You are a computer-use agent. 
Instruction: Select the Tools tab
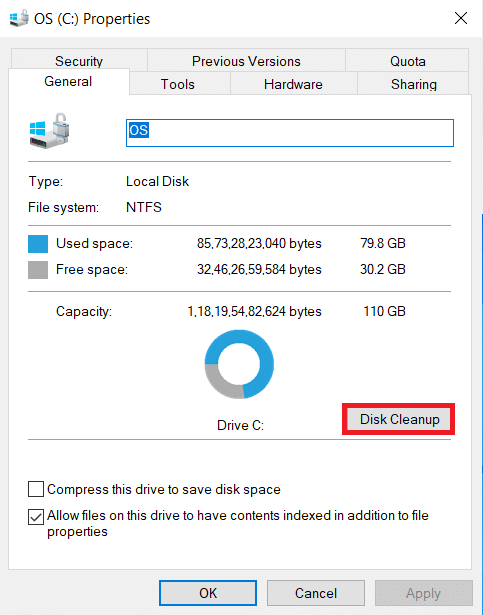(178, 84)
